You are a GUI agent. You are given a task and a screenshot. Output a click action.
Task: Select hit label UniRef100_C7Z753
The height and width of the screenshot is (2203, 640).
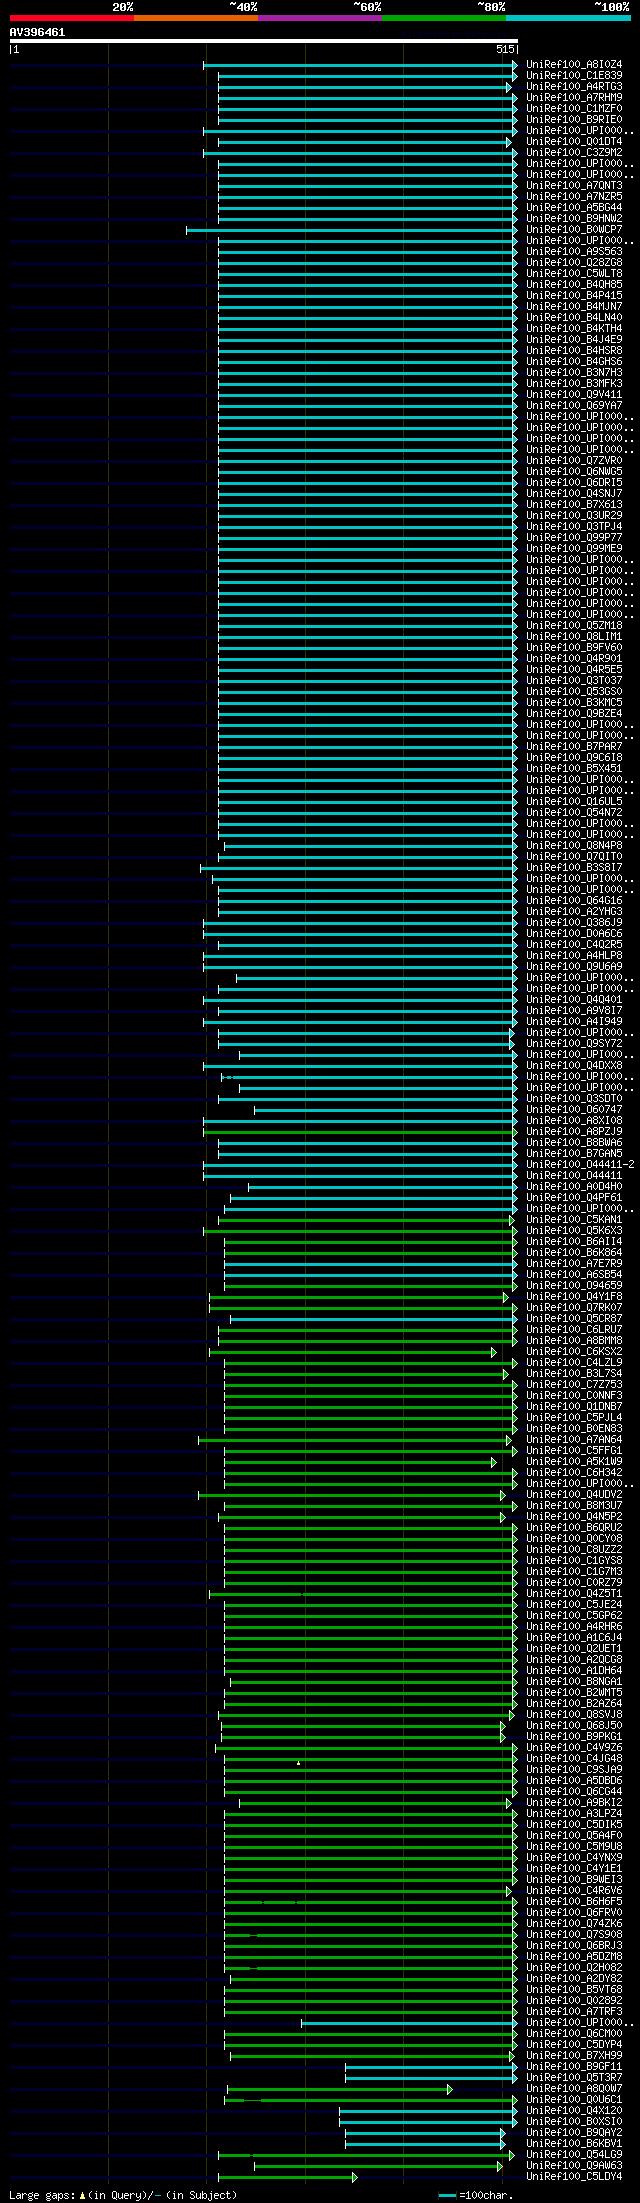point(574,1385)
